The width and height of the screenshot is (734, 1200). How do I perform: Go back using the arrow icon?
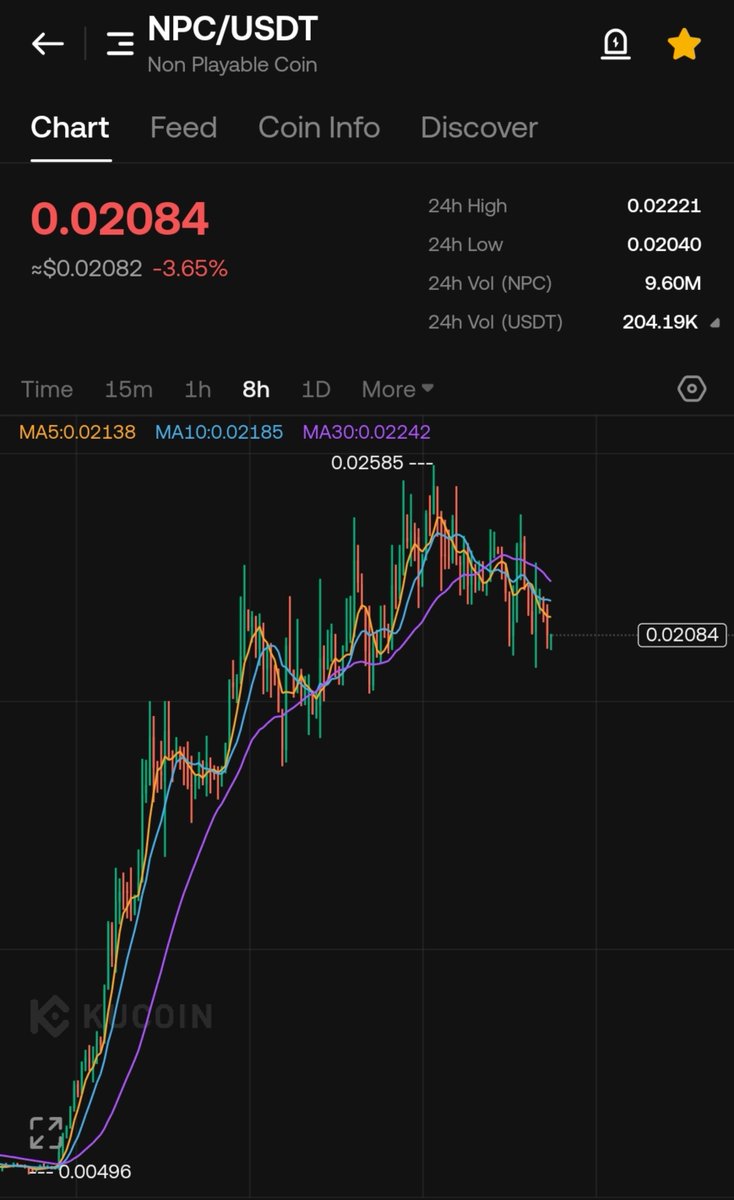point(47,44)
